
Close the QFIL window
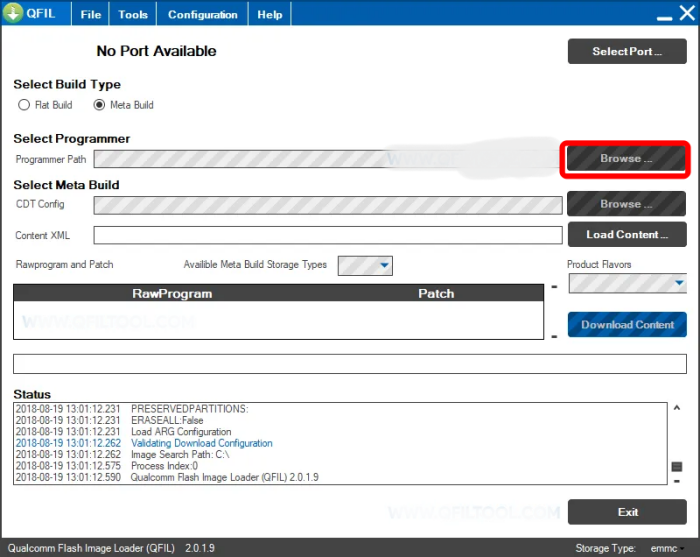[x=688, y=13]
